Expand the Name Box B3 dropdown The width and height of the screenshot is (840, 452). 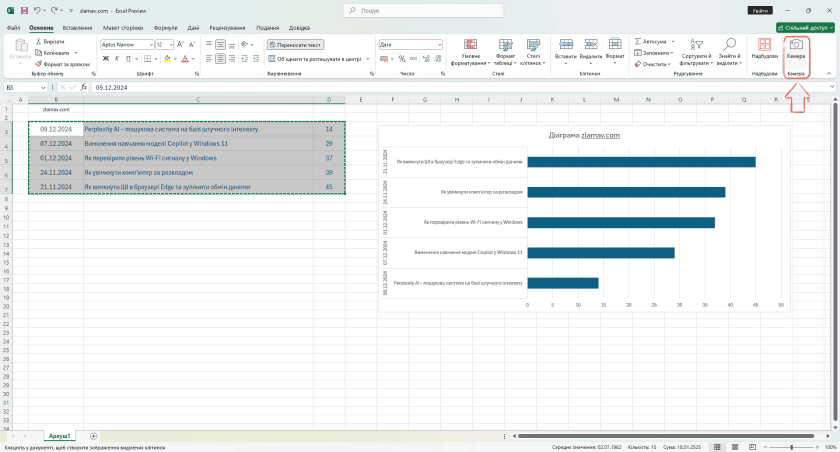pyautogui.click(x=43, y=87)
